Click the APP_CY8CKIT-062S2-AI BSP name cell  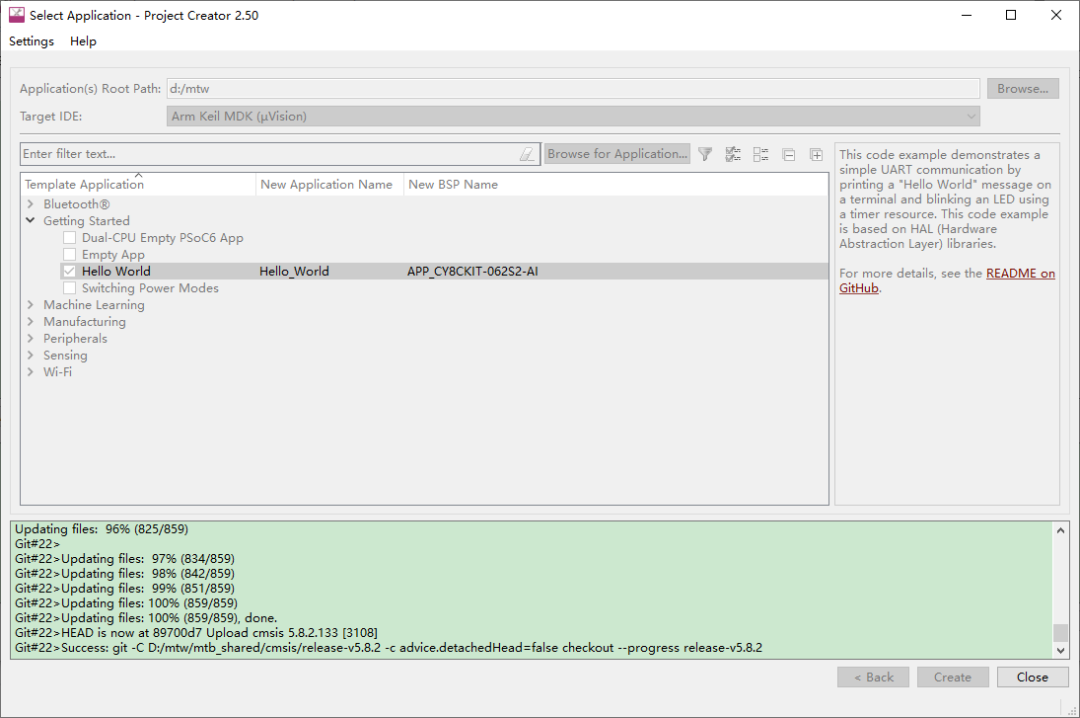pos(472,271)
